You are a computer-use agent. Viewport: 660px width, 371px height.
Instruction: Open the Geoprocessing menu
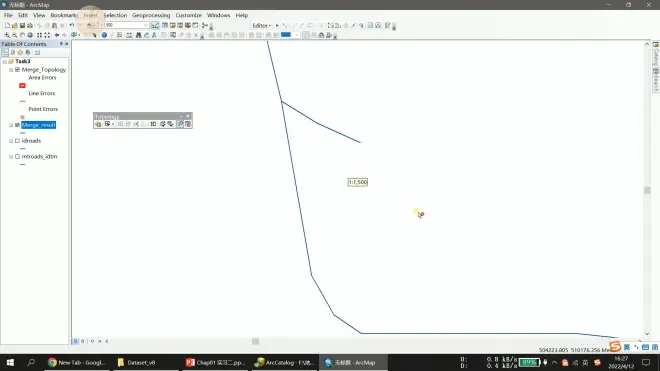(x=151, y=15)
